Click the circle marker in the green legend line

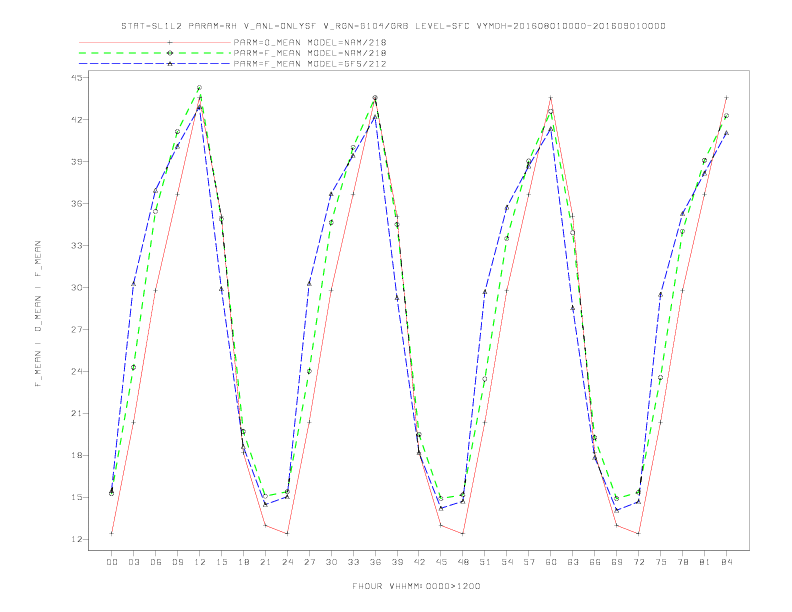coord(170,53)
